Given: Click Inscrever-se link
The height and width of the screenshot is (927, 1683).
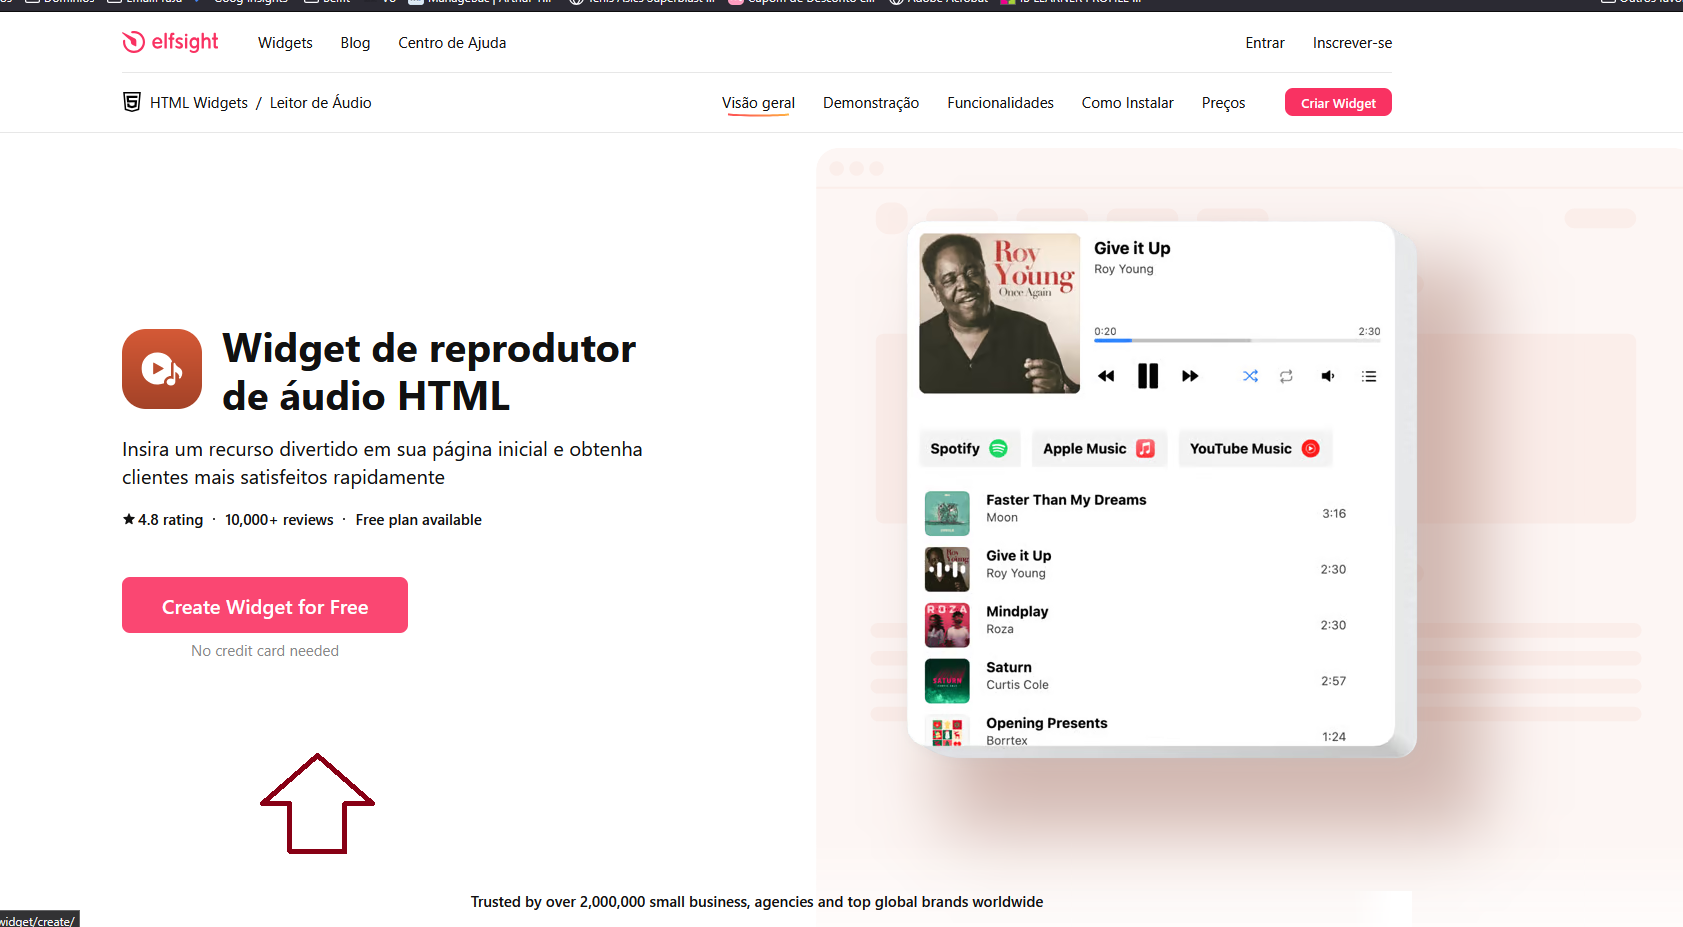Looking at the screenshot, I should (x=1352, y=42).
